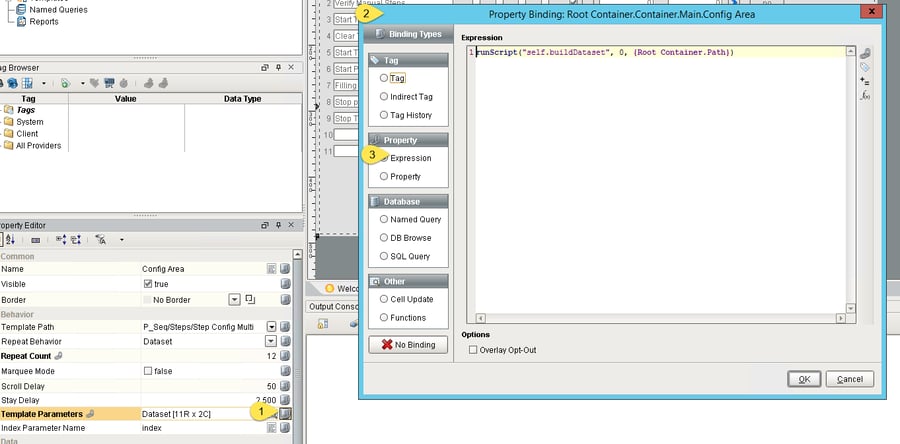900x444 pixels.
Task: Select Named Query binding type
Action: pyautogui.click(x=383, y=219)
